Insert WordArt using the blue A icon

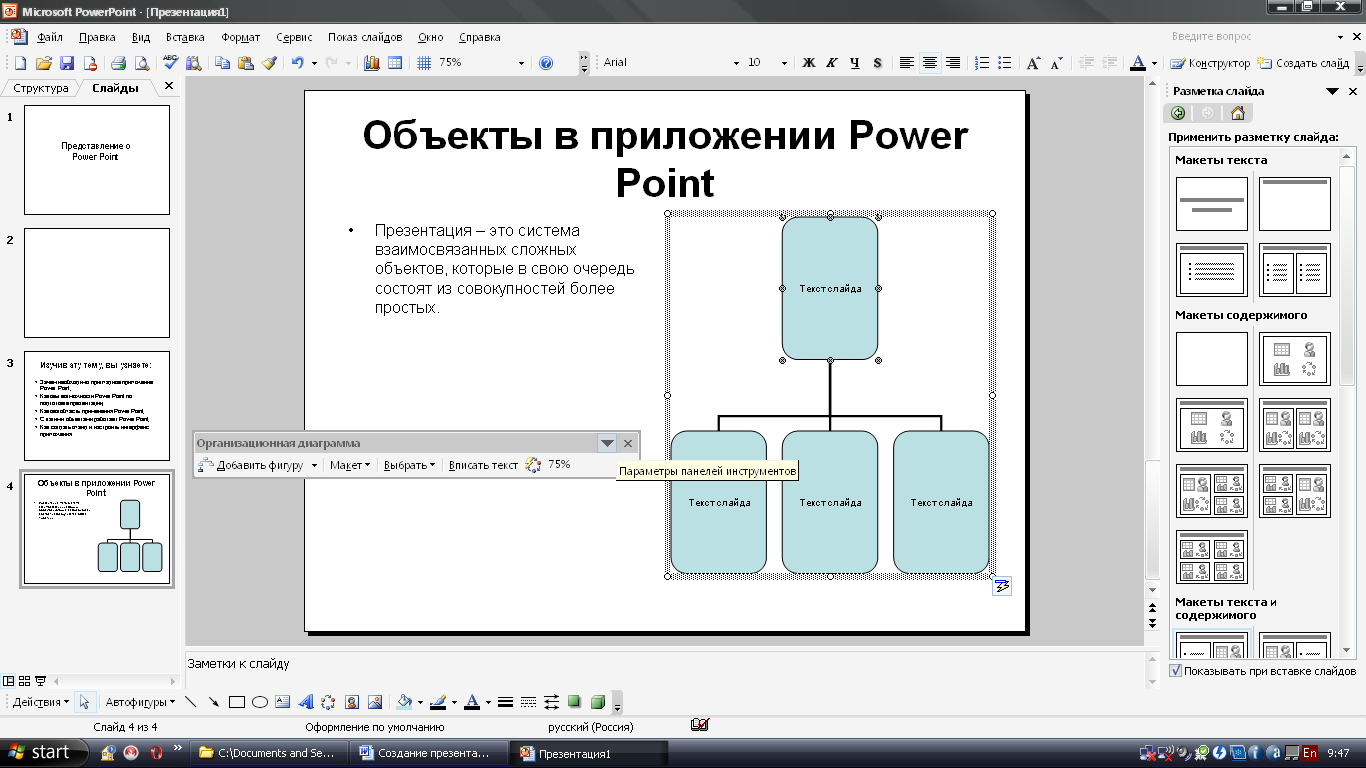click(x=306, y=702)
